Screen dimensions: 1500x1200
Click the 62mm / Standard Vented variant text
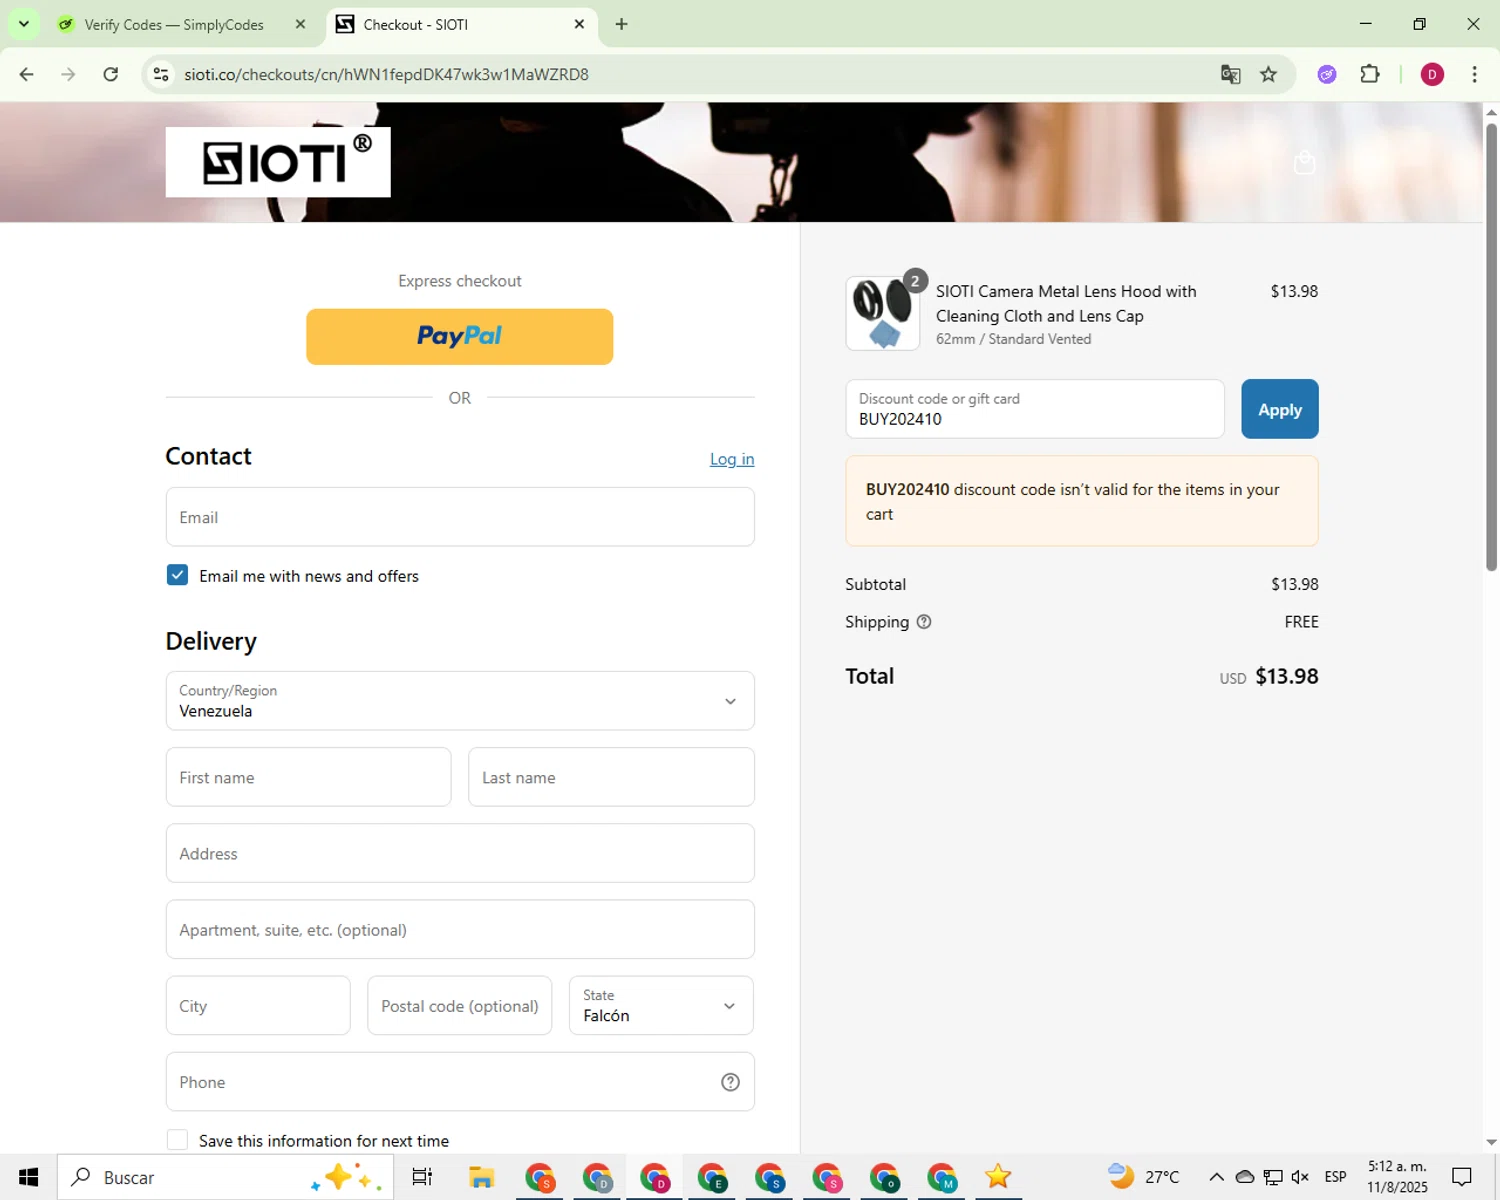click(1013, 339)
